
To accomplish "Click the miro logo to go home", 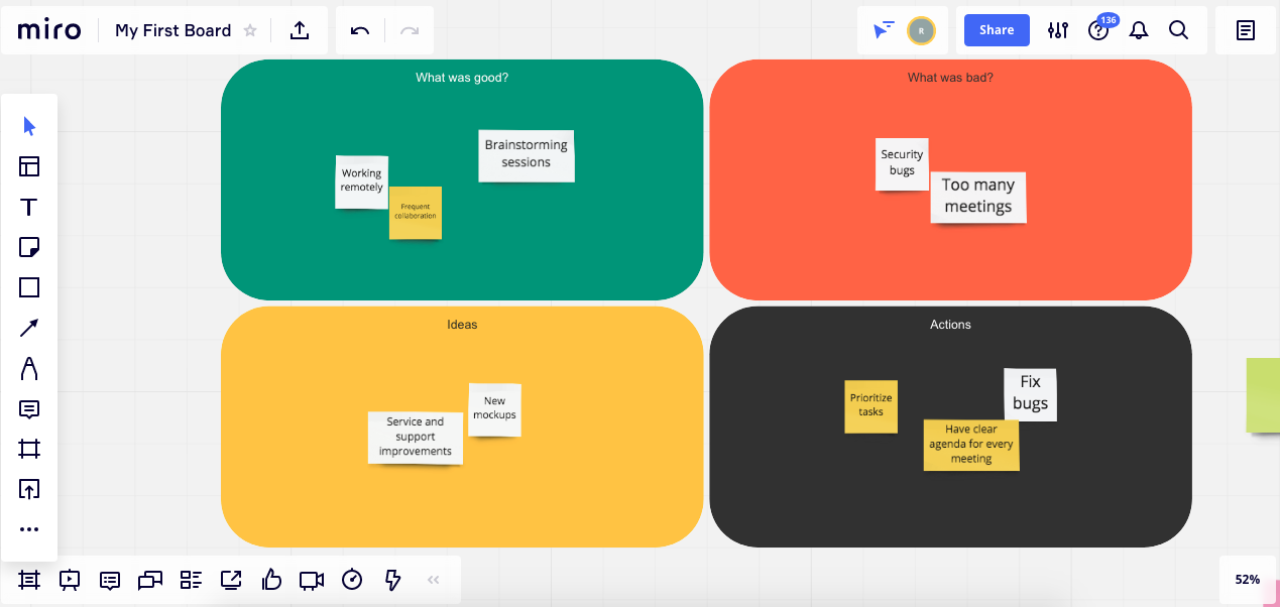I will (49, 30).
